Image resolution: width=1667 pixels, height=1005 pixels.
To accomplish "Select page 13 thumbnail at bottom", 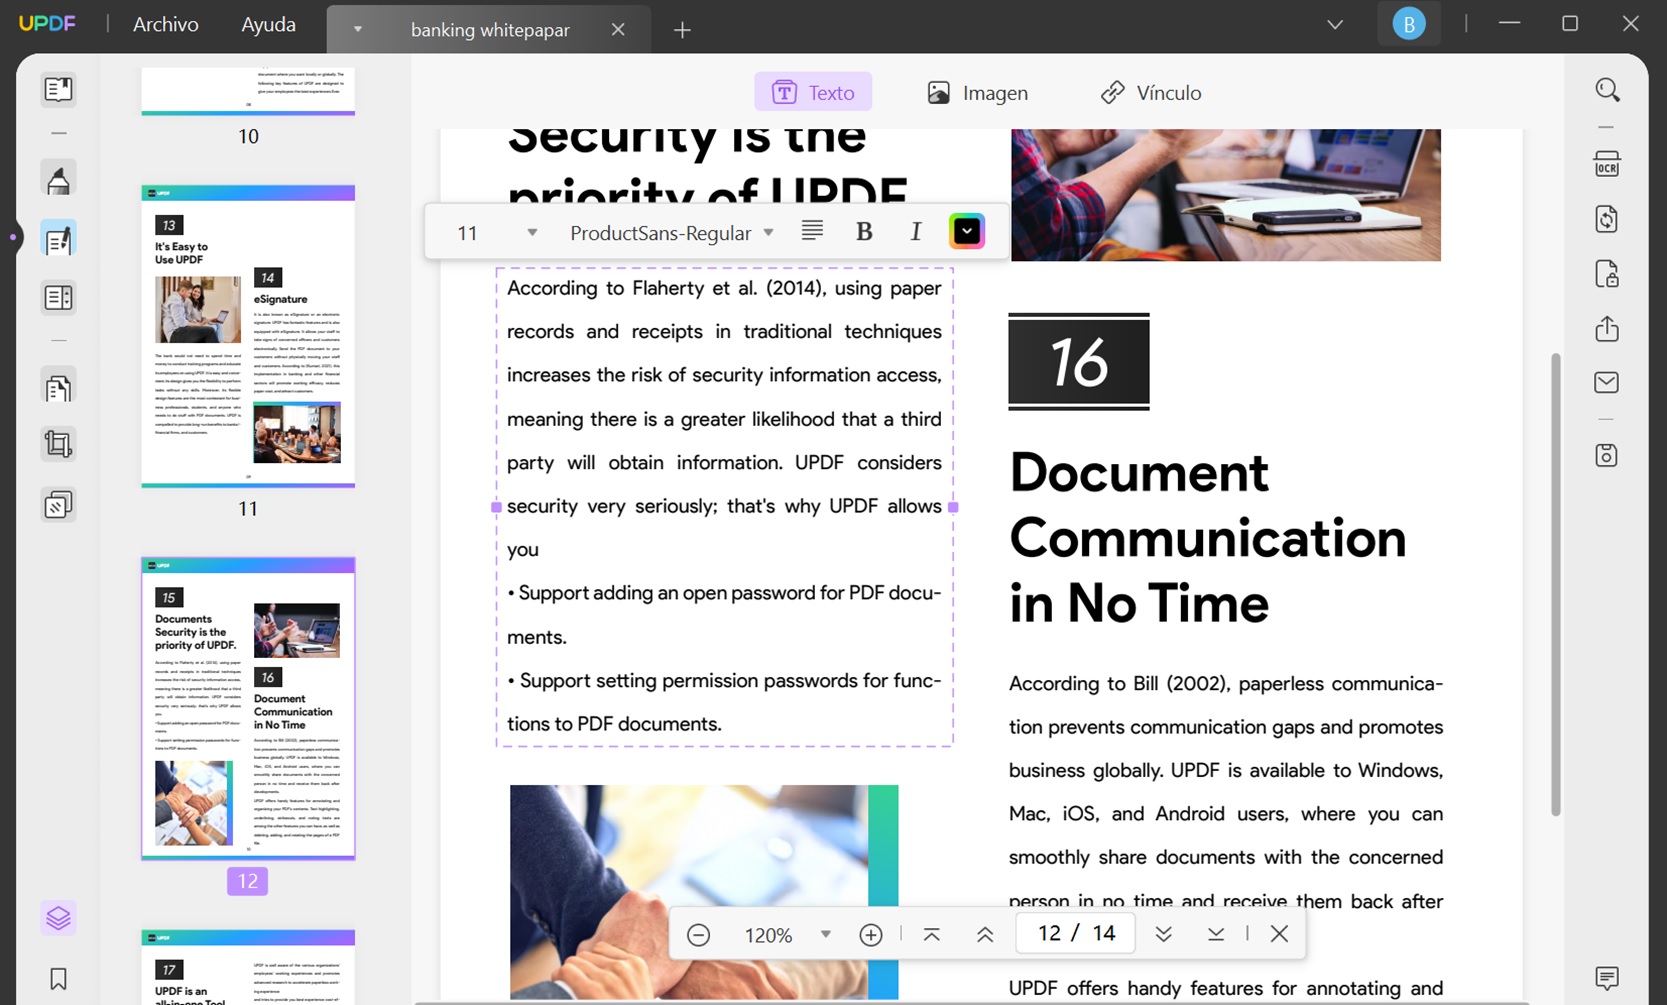I will [x=248, y=966].
